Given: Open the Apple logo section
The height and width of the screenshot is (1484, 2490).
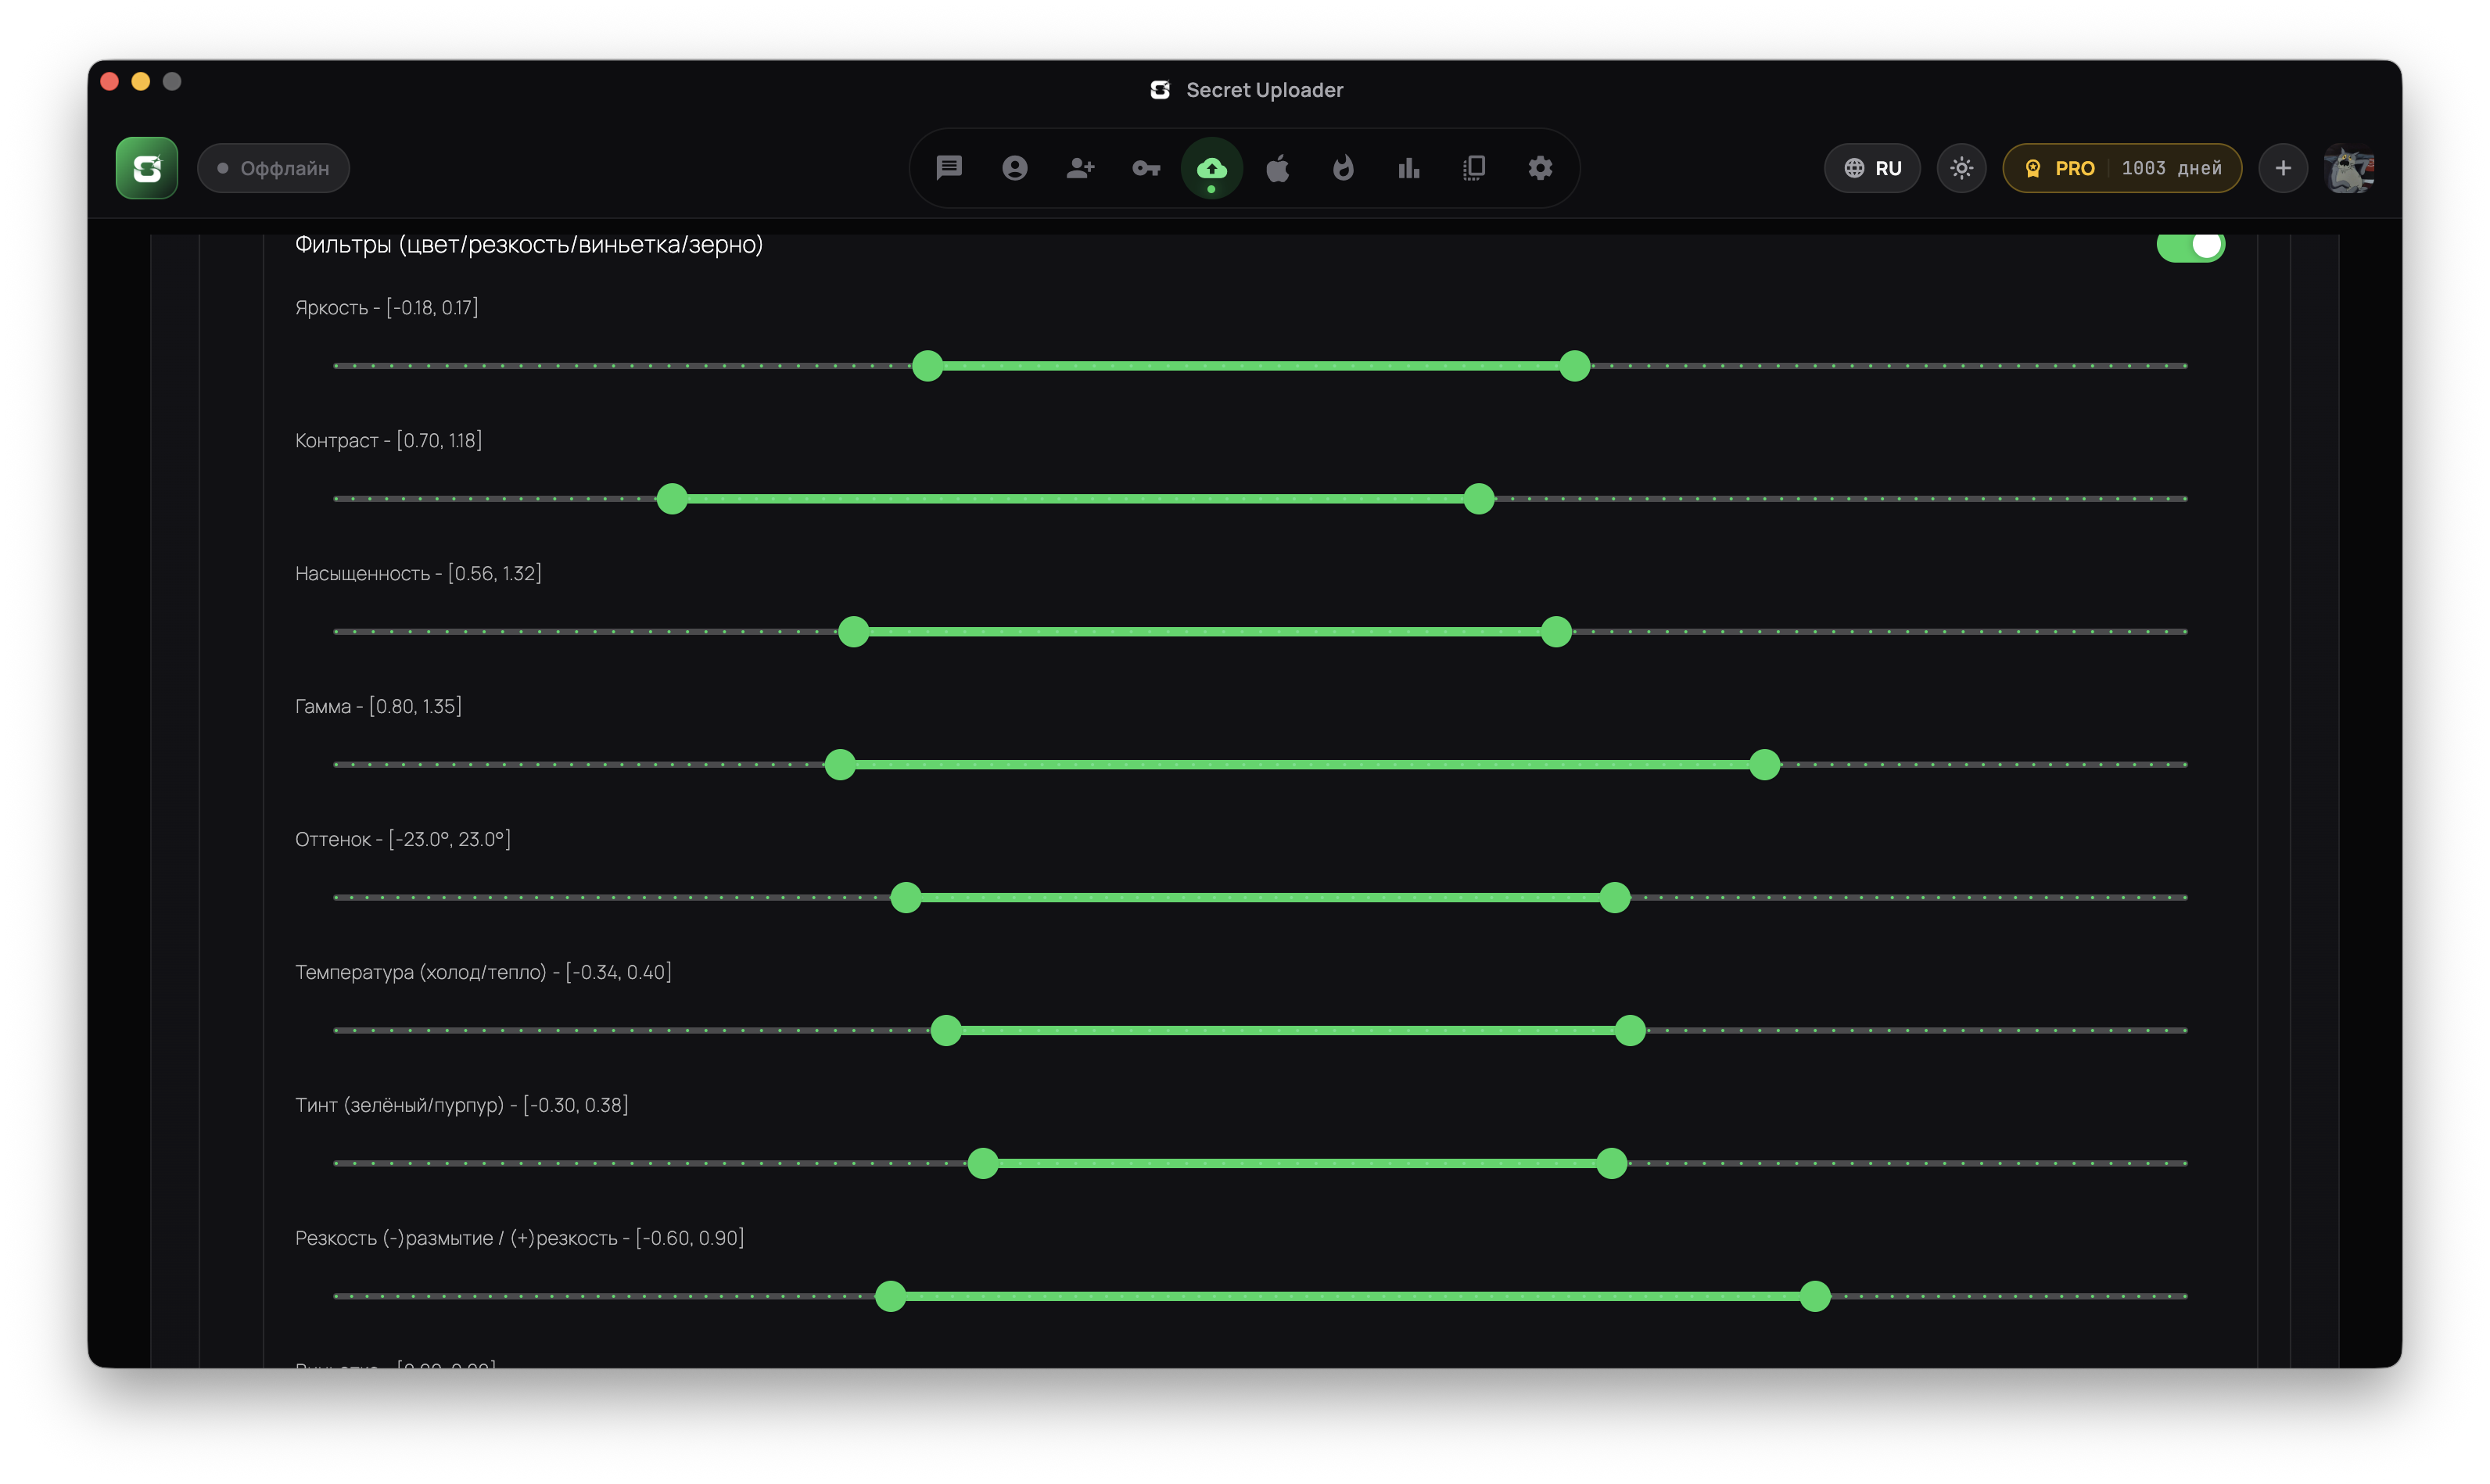Looking at the screenshot, I should 1277,168.
